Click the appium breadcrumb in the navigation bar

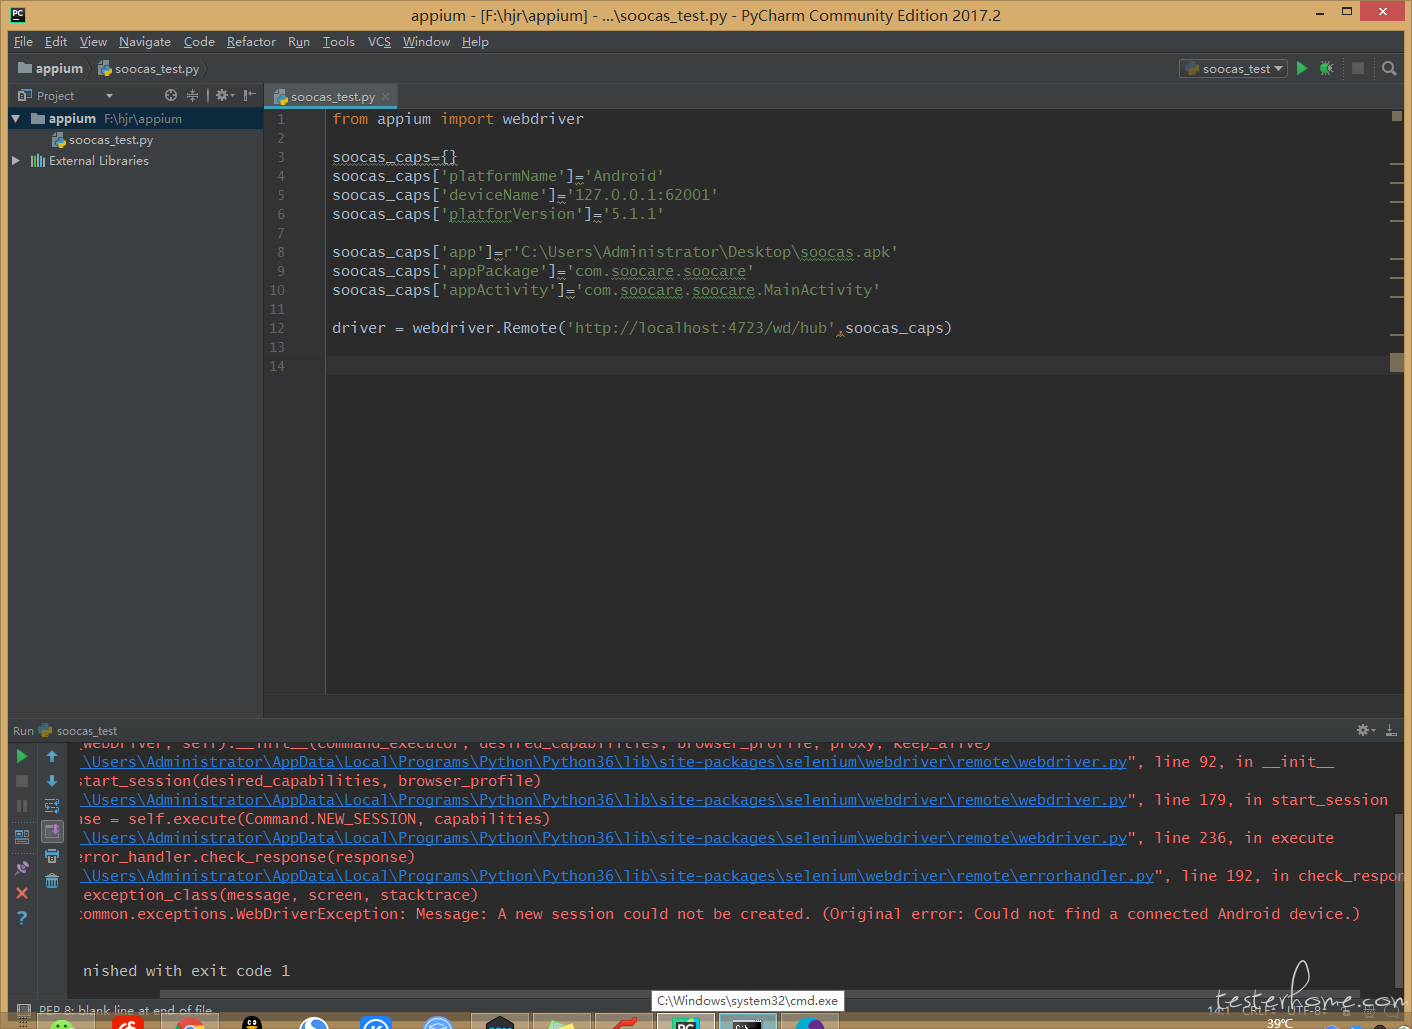51,68
